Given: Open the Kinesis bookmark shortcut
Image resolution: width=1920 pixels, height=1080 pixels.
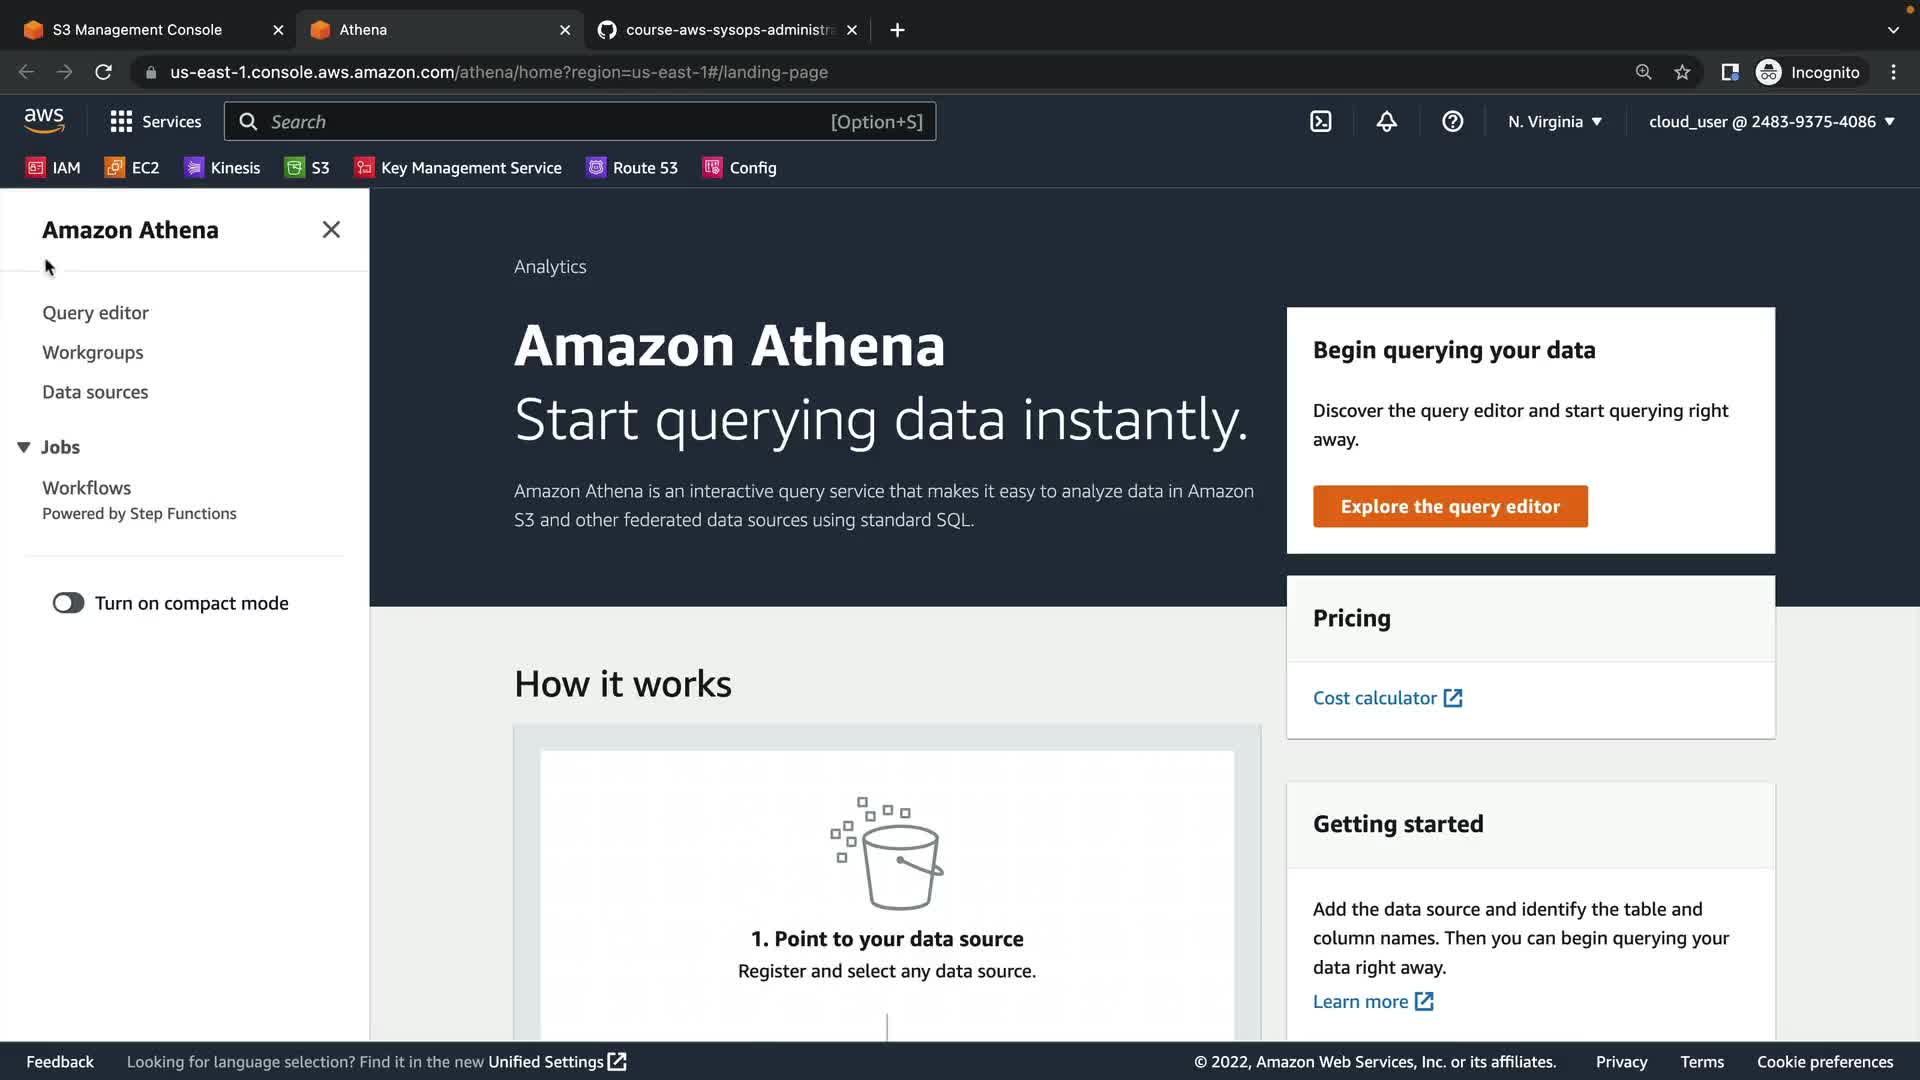Looking at the screenshot, I should (222, 168).
